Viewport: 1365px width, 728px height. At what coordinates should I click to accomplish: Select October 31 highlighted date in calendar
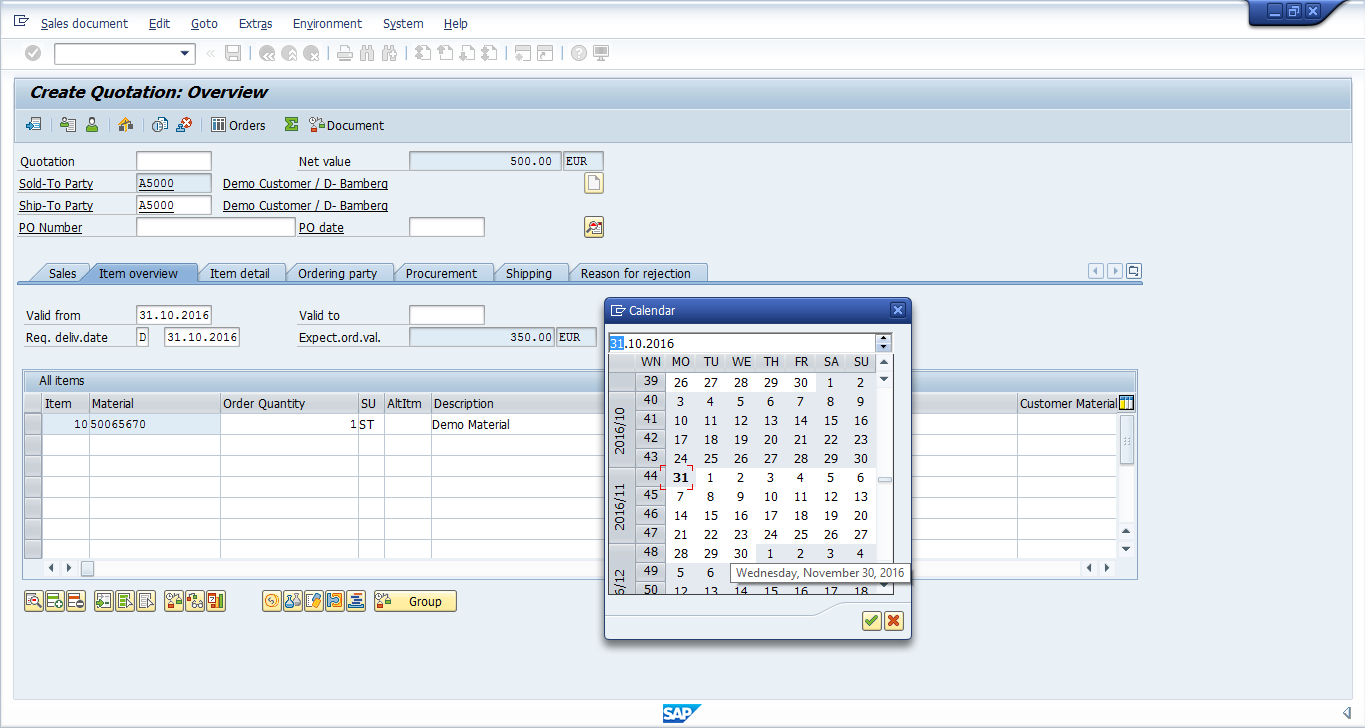click(x=681, y=477)
